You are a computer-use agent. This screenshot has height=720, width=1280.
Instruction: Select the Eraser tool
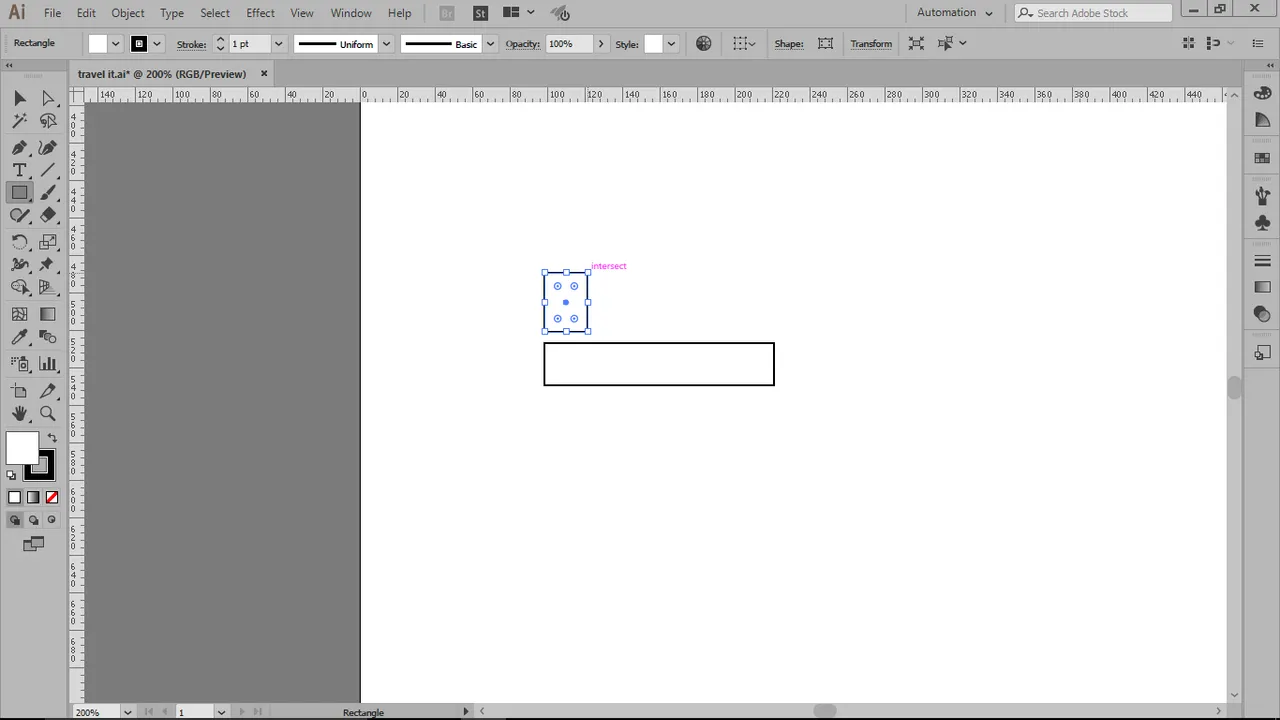coord(47,215)
